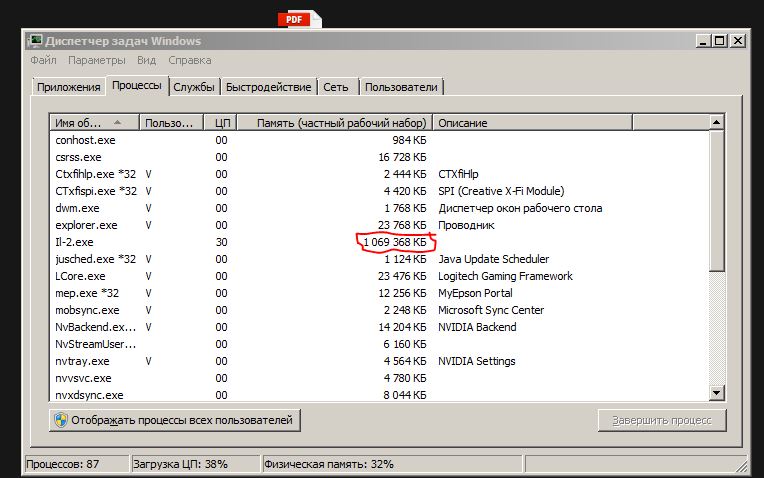Screen dimensions: 764x478
Task: Sort by Память (частный рабочий набор) header
Action: point(335,123)
